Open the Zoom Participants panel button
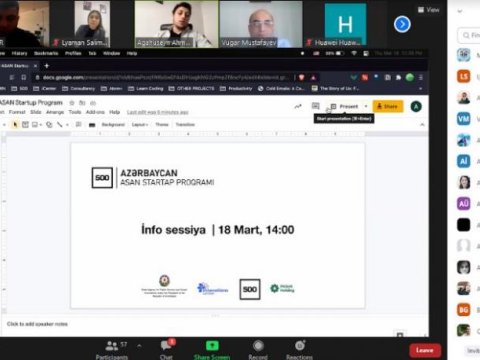Viewport: 480px width, 360px height. pyautogui.click(x=112, y=350)
